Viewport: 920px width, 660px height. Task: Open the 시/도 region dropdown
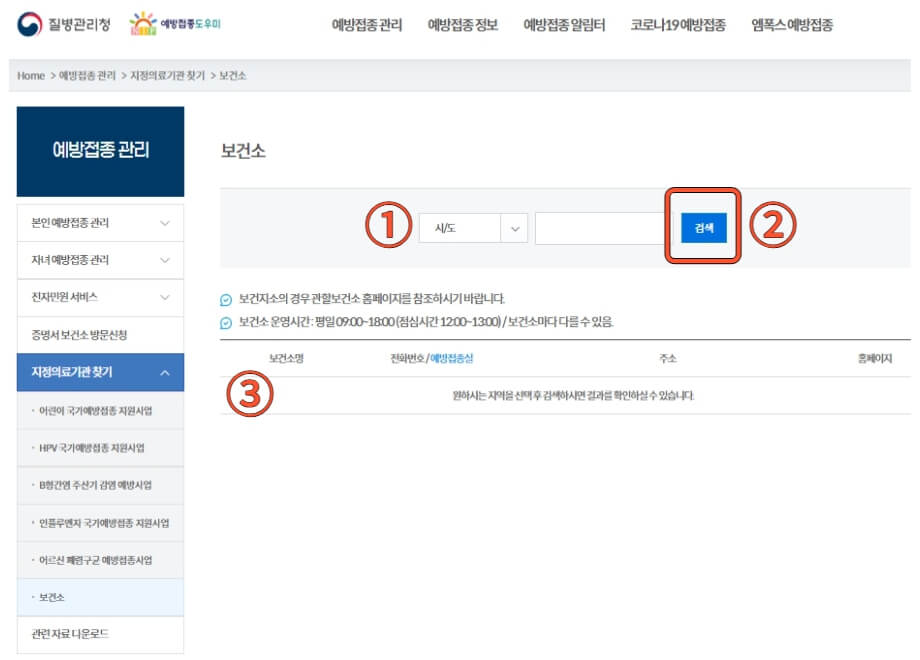472,228
